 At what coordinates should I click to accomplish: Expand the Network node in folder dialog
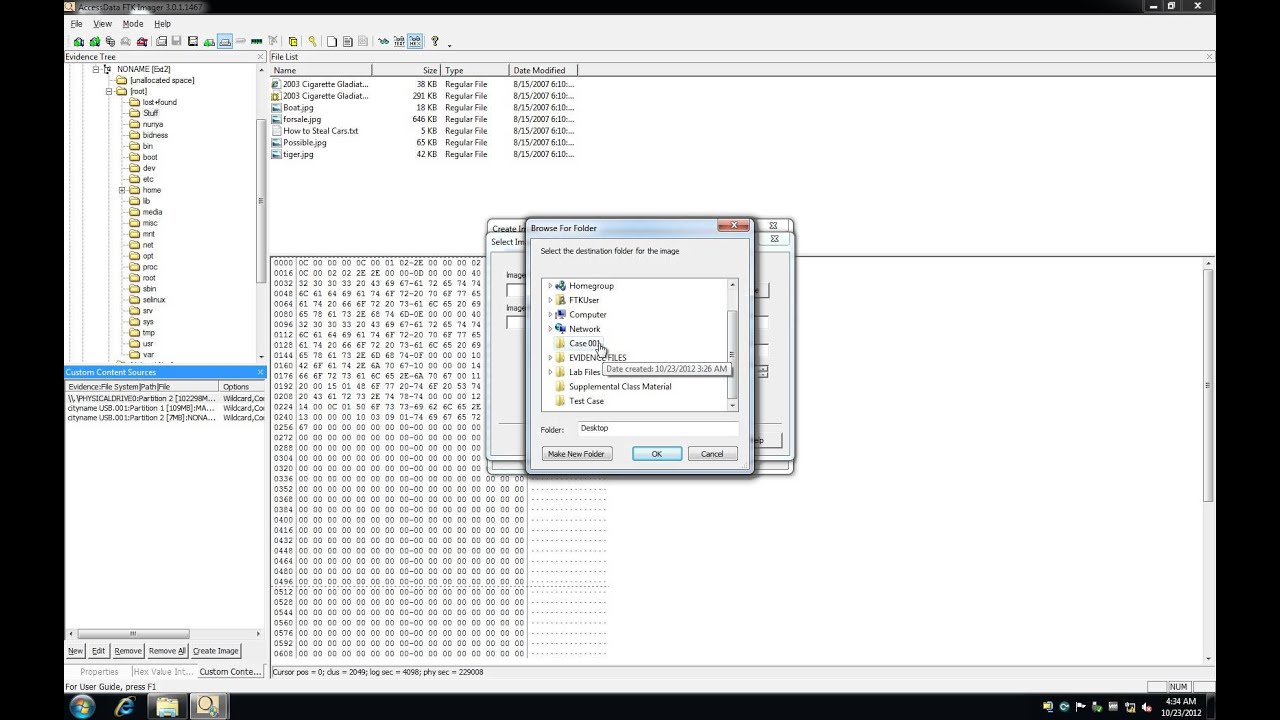[550, 329]
